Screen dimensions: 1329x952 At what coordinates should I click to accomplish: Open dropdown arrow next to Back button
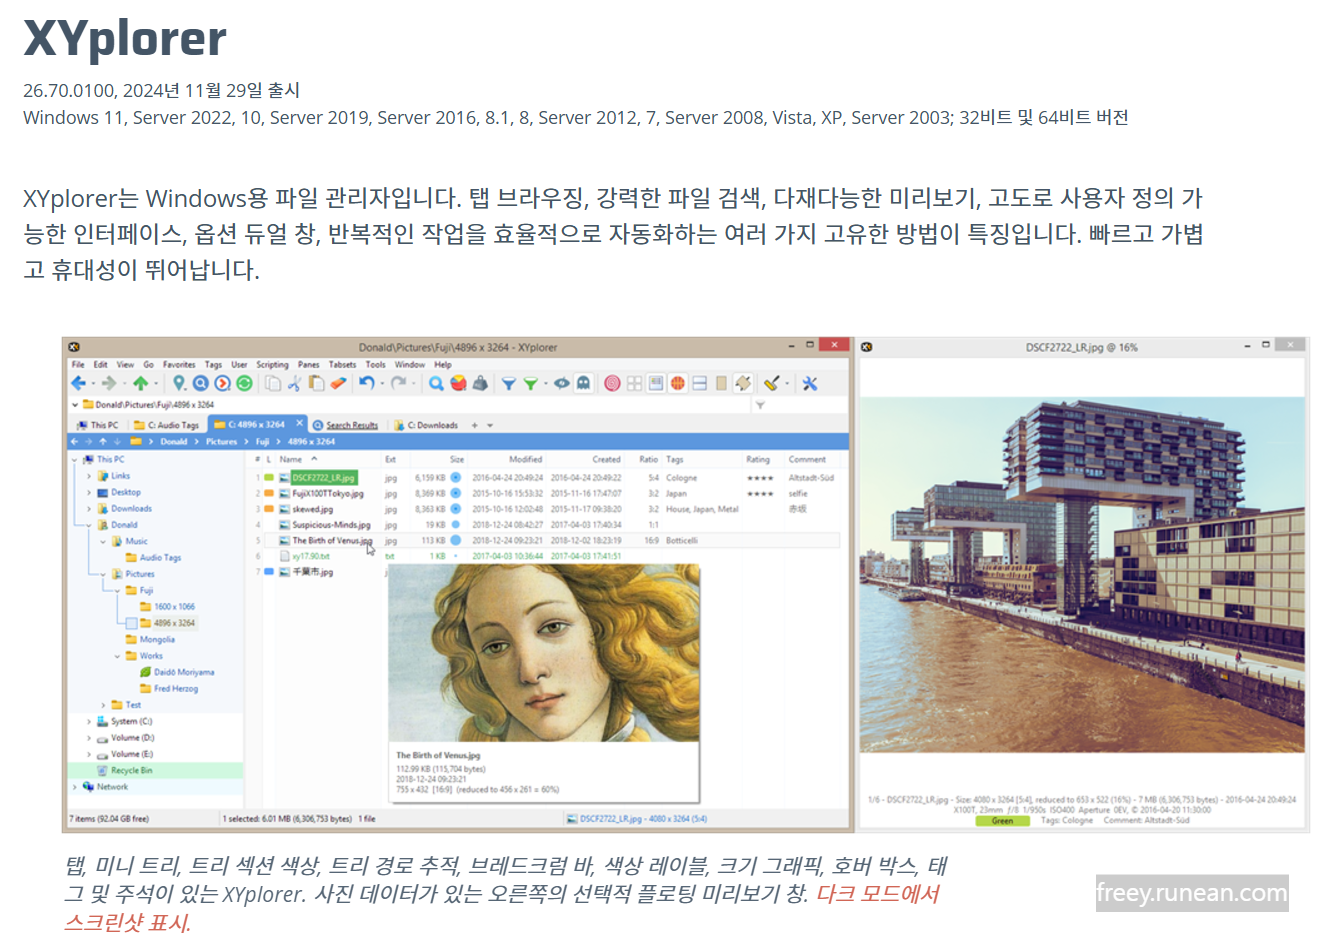click(93, 384)
